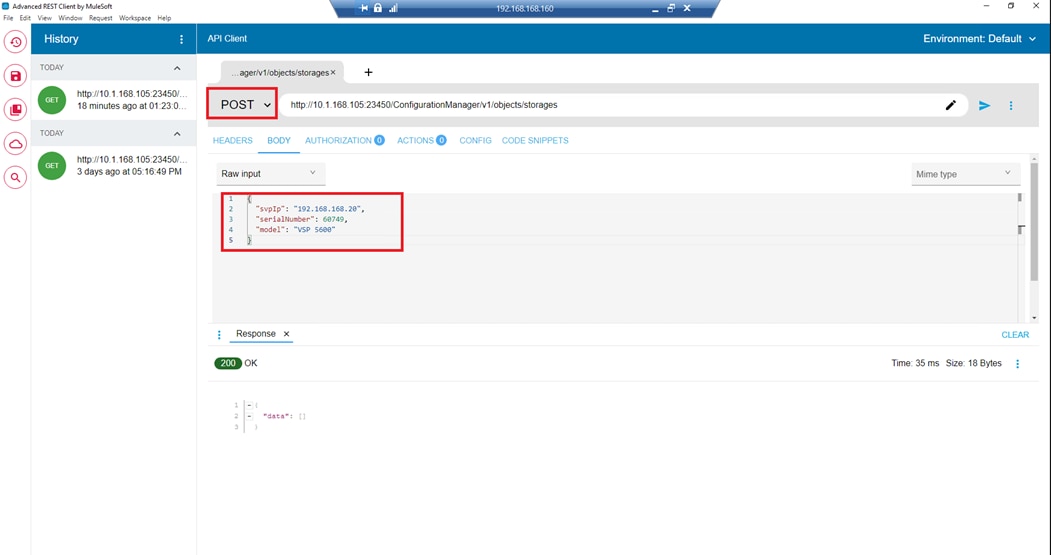Switch to the BODY tab
The height and width of the screenshot is (555, 1051).
pyautogui.click(x=279, y=141)
